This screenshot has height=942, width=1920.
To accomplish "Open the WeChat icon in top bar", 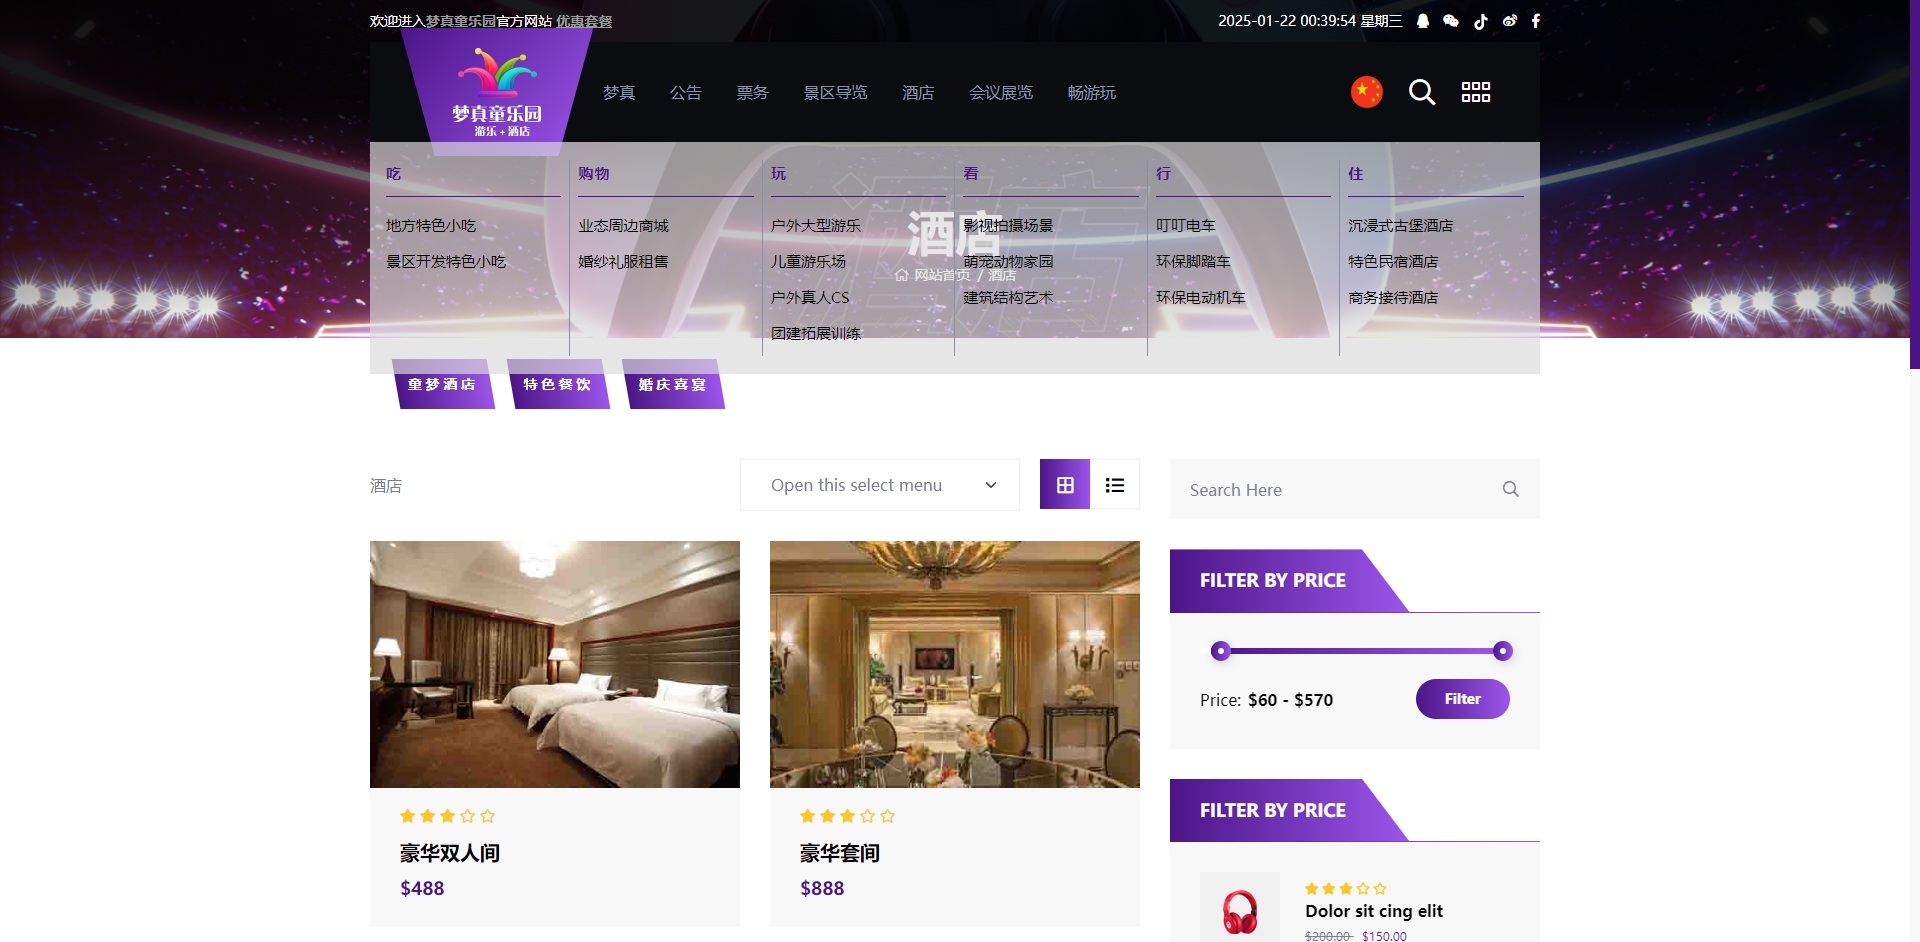I will point(1451,21).
